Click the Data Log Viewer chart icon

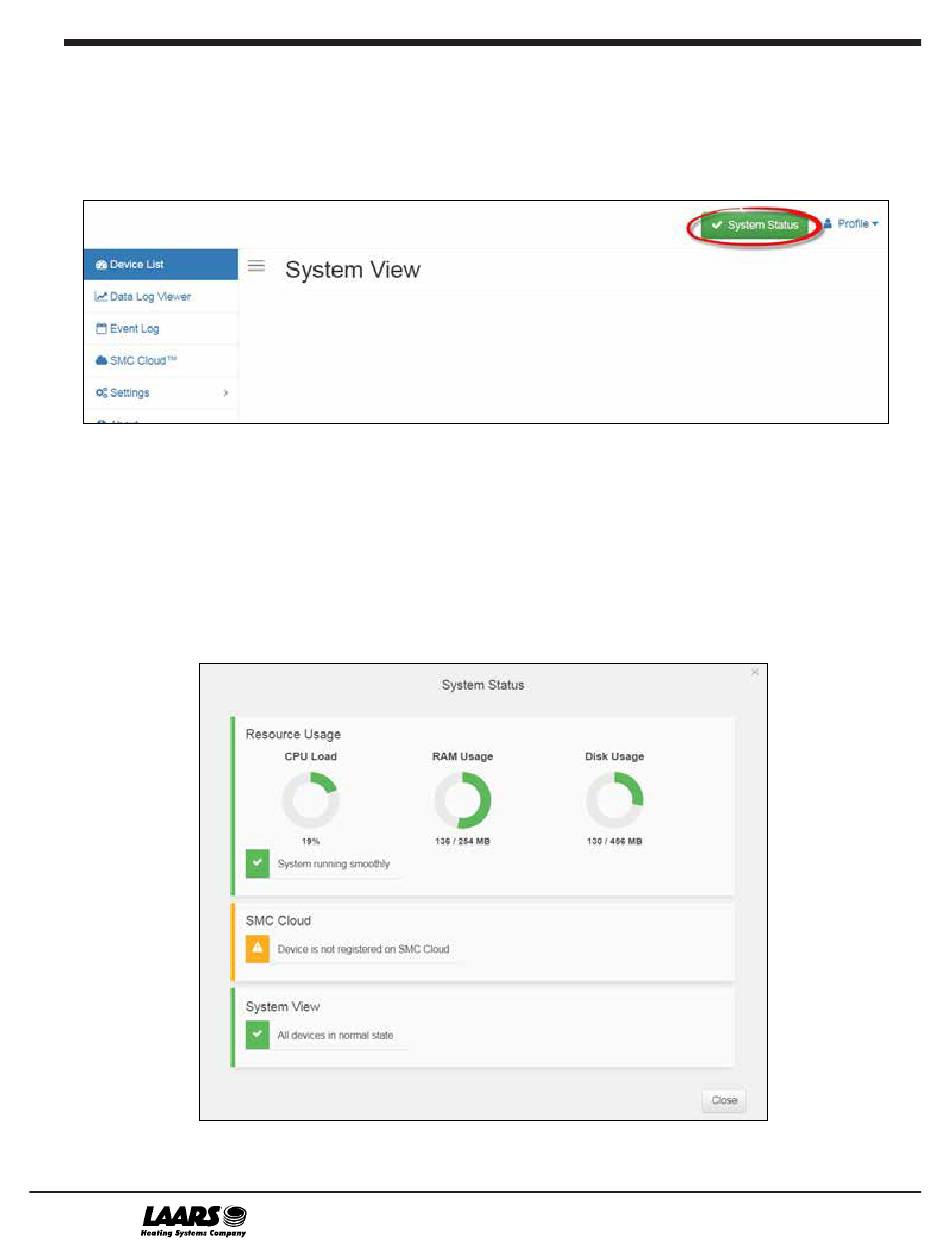tap(101, 296)
